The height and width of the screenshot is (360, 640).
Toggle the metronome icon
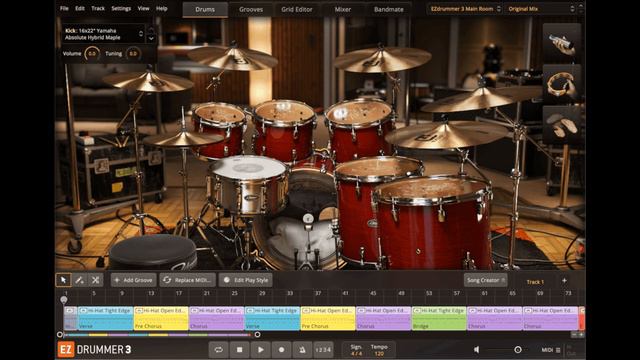[x=302, y=350]
